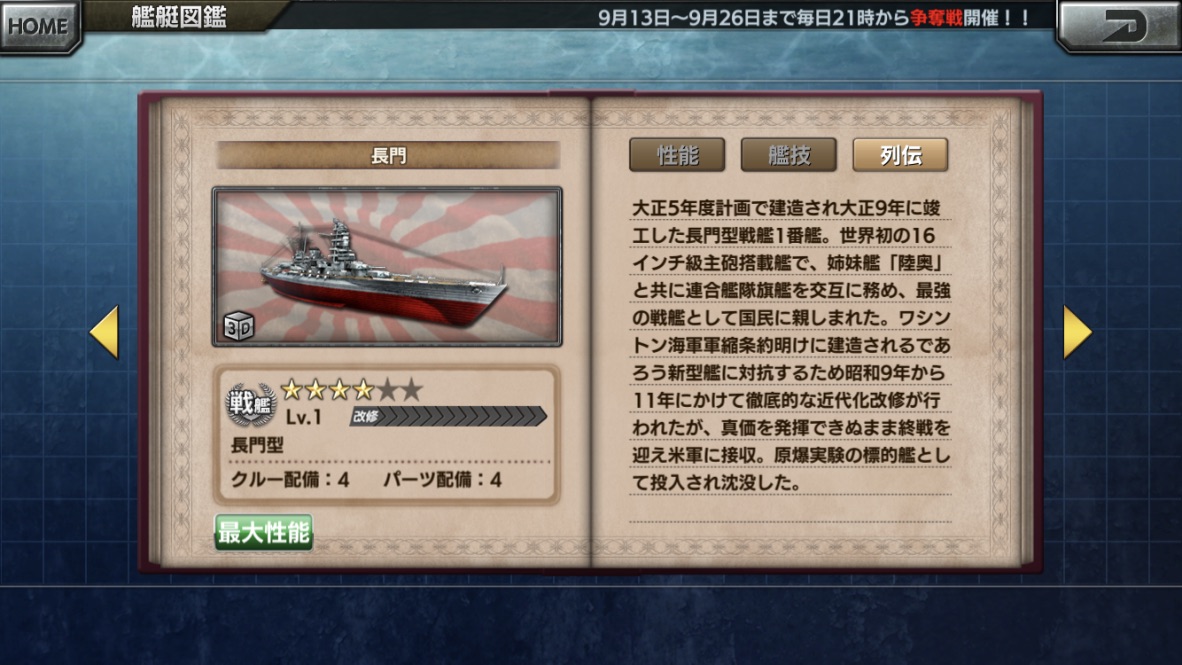Screen dimensions: 1182x665
Task: Click the star rarity rating
Action: coord(351,390)
